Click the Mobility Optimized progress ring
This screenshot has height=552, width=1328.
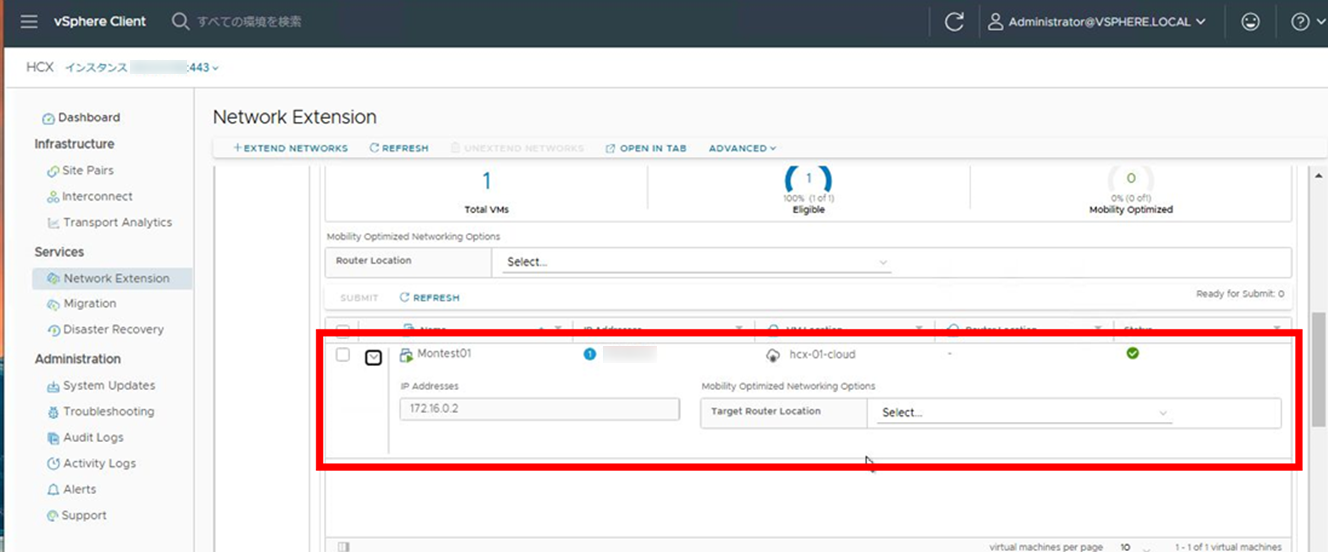point(1131,179)
